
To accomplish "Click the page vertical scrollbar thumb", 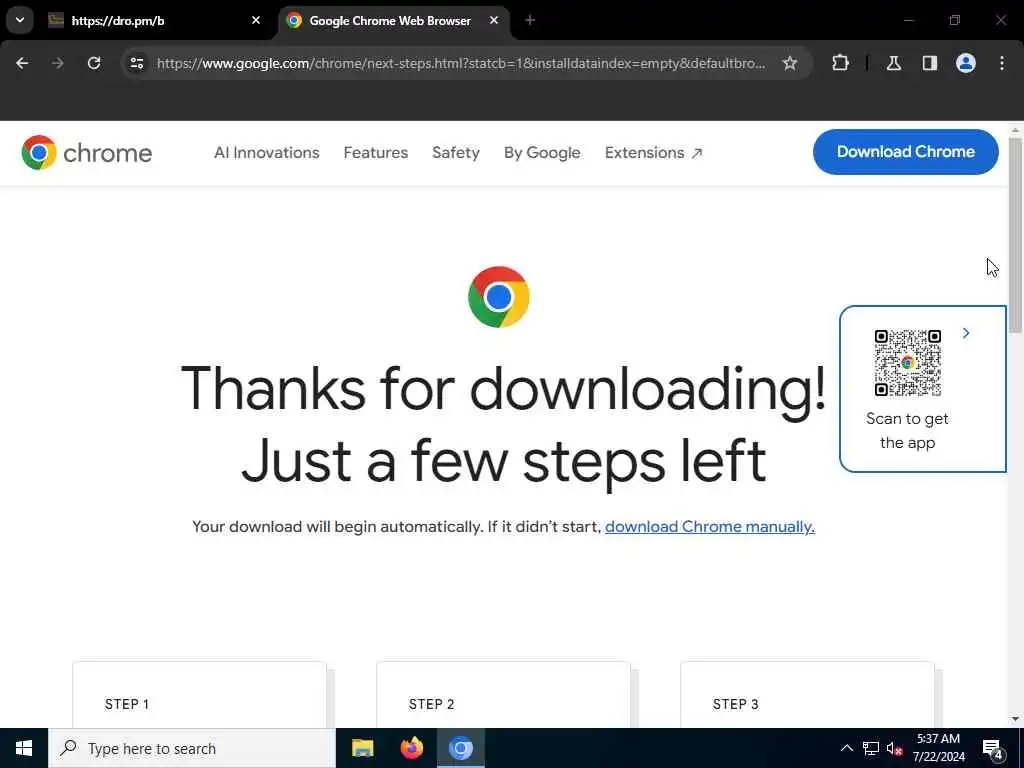I will tap(1016, 235).
